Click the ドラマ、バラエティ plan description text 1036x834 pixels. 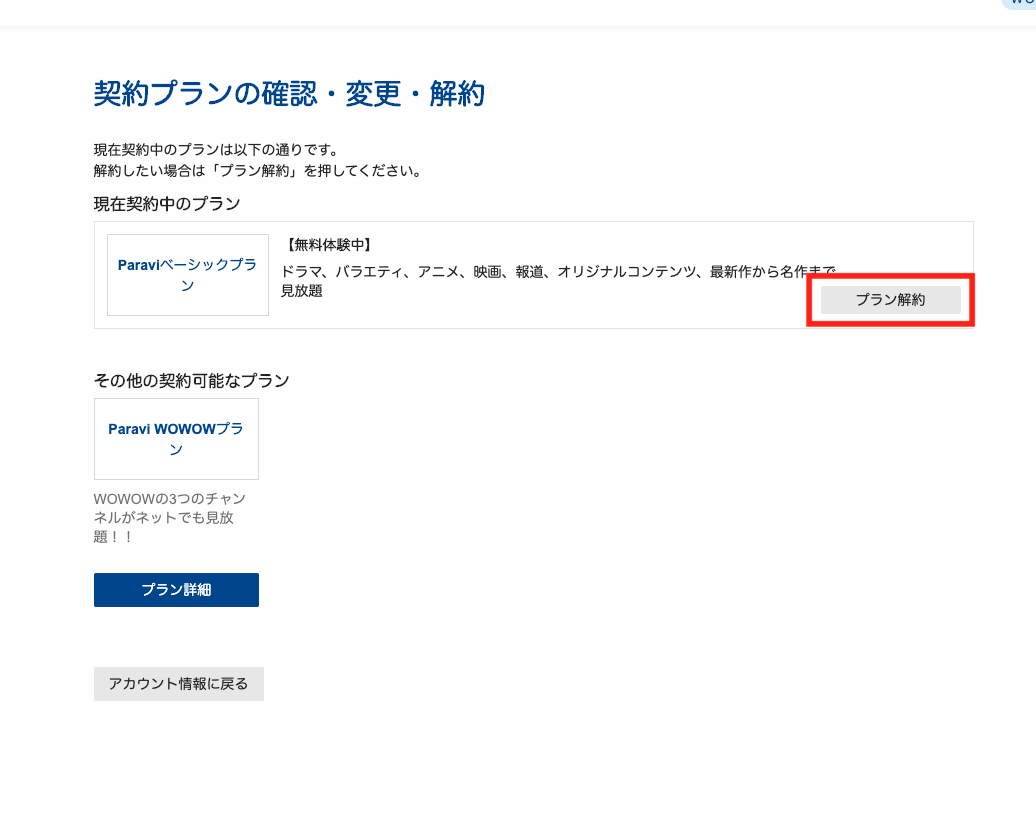(558, 281)
